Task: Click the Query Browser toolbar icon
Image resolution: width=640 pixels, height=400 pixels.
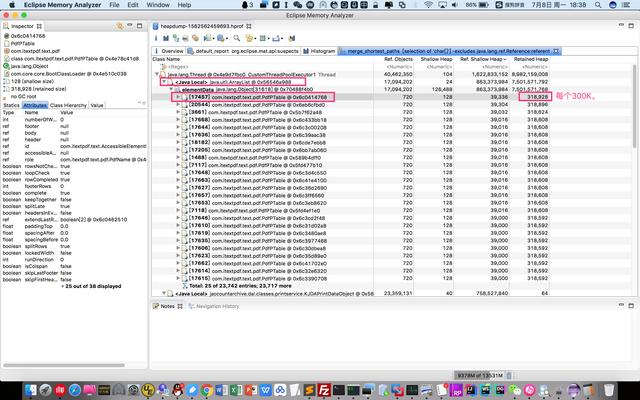Action: 220,38
